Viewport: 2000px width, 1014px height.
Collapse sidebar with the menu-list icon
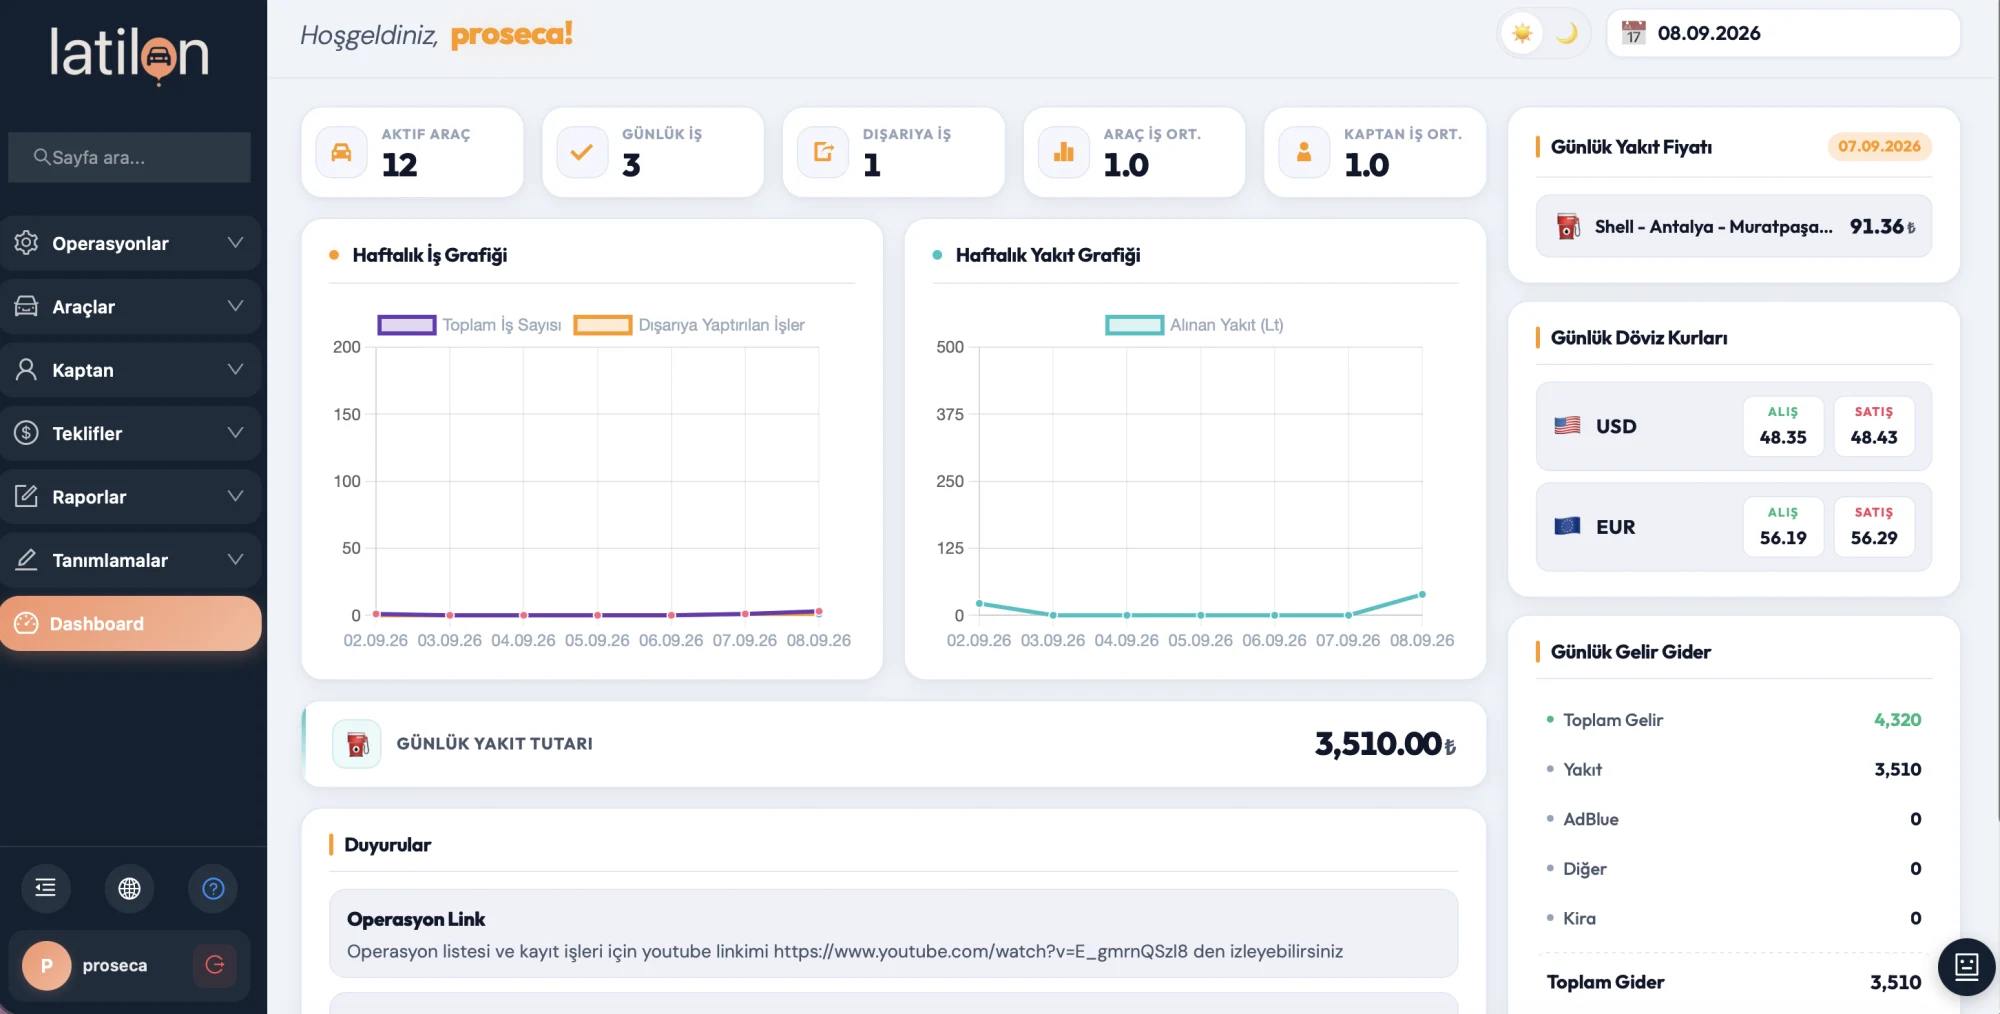point(46,888)
